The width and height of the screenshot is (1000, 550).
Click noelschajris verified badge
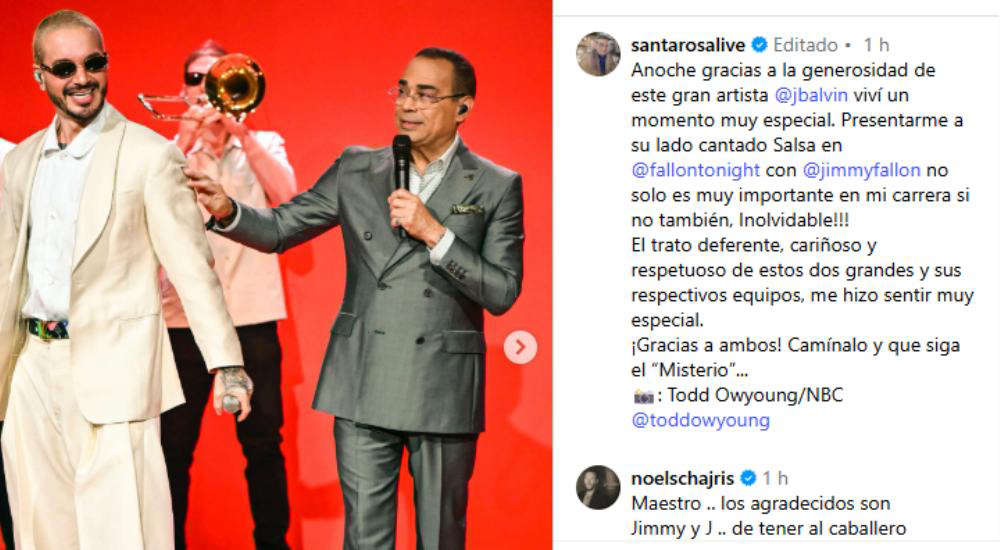coord(748,478)
